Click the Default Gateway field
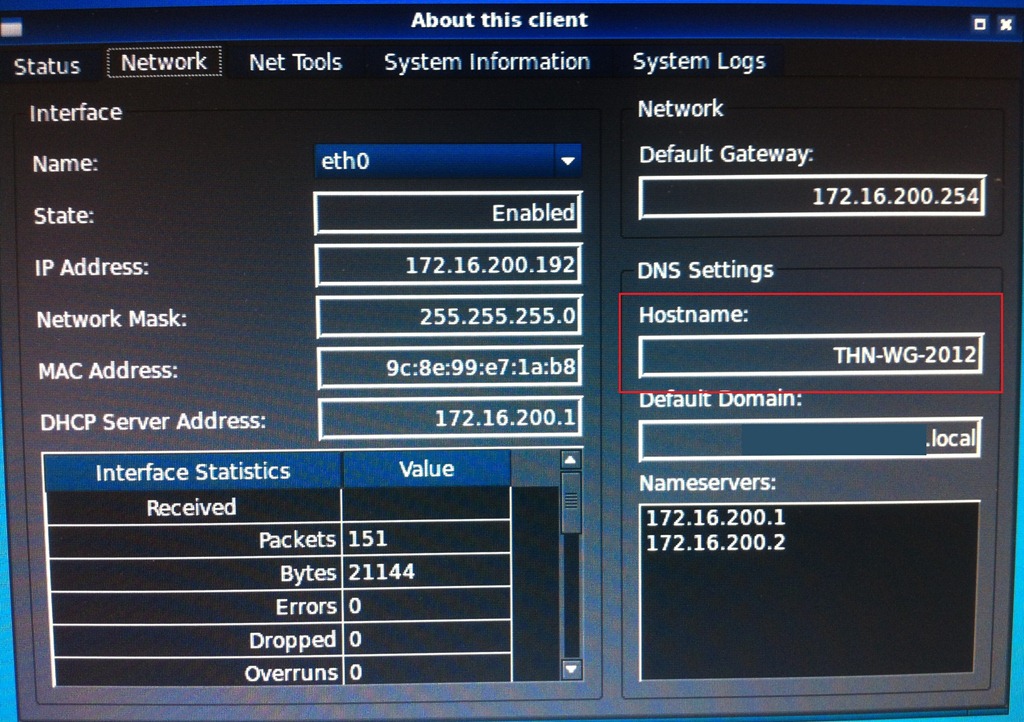 [x=811, y=197]
